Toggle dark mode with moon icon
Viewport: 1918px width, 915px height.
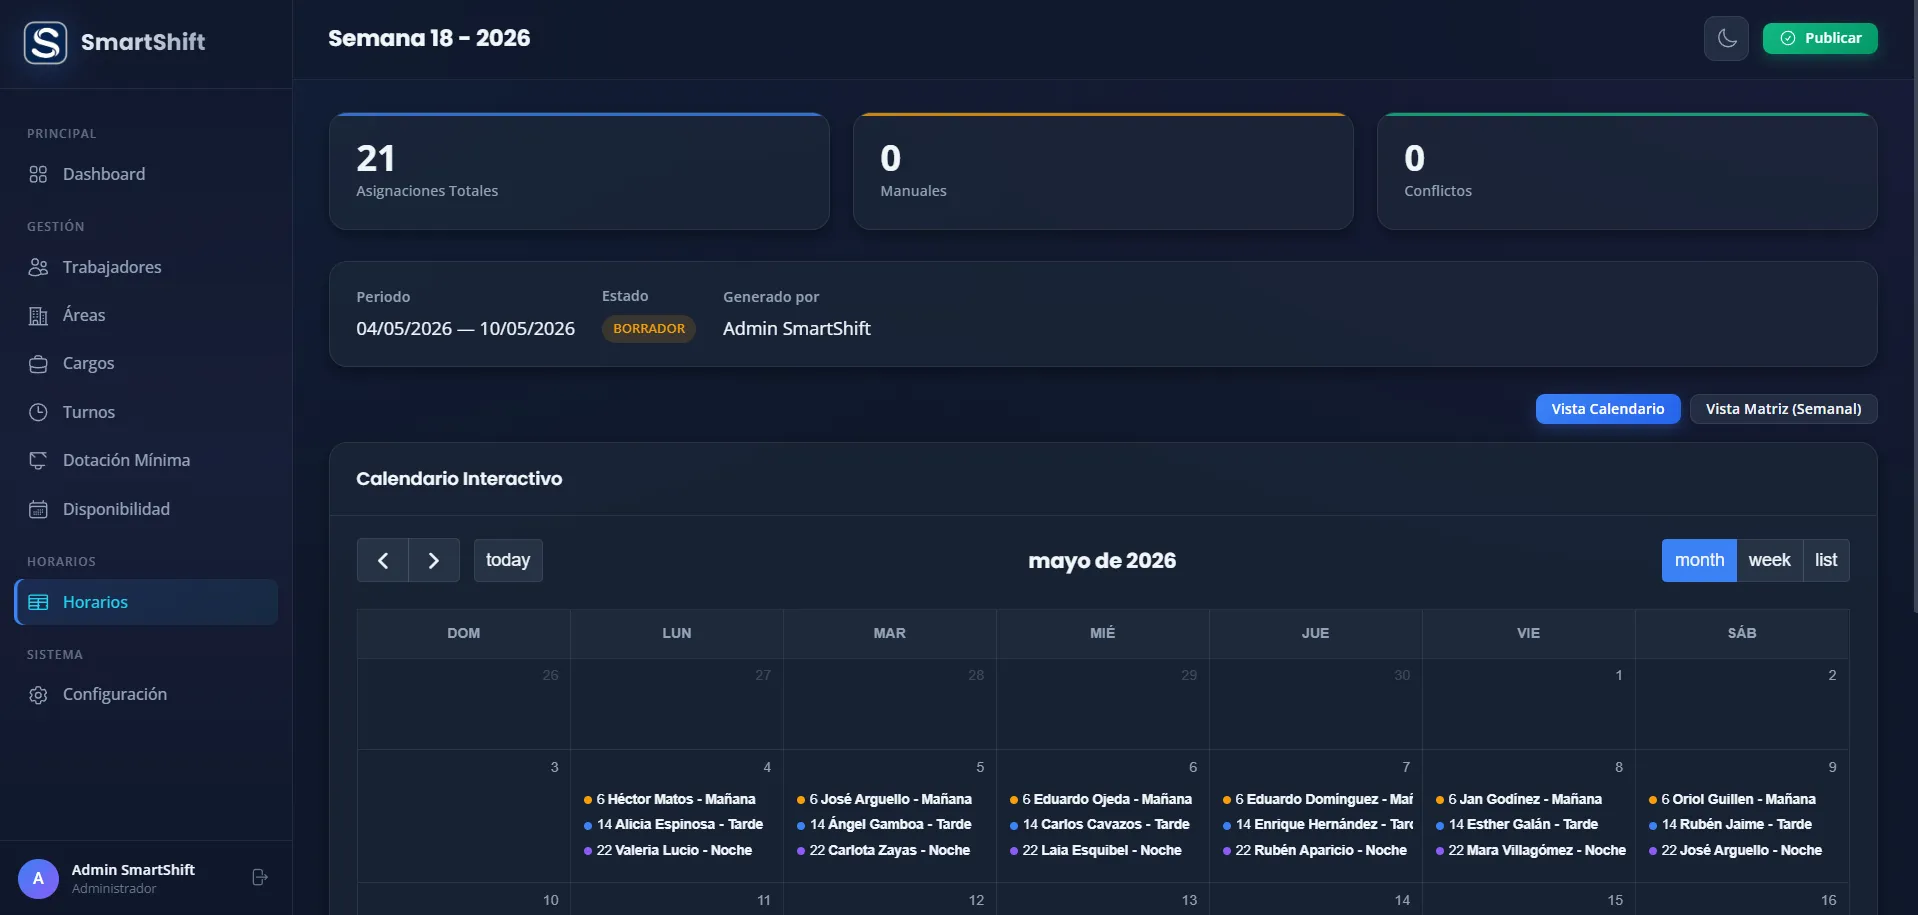[x=1726, y=39]
